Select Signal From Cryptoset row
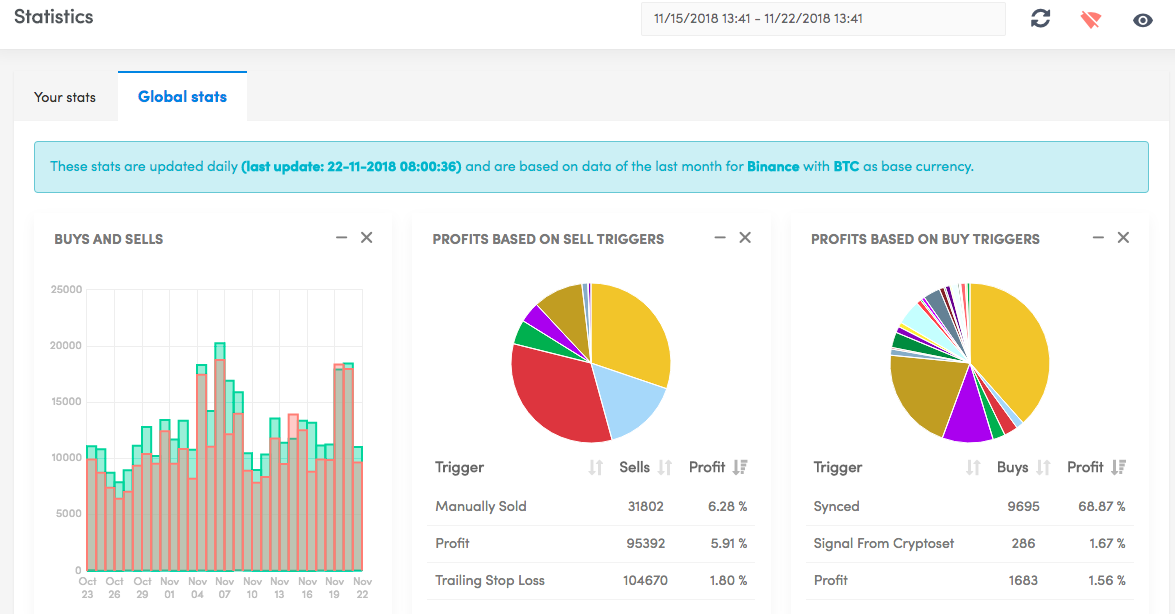The height and width of the screenshot is (614, 1175). pyautogui.click(x=970, y=544)
